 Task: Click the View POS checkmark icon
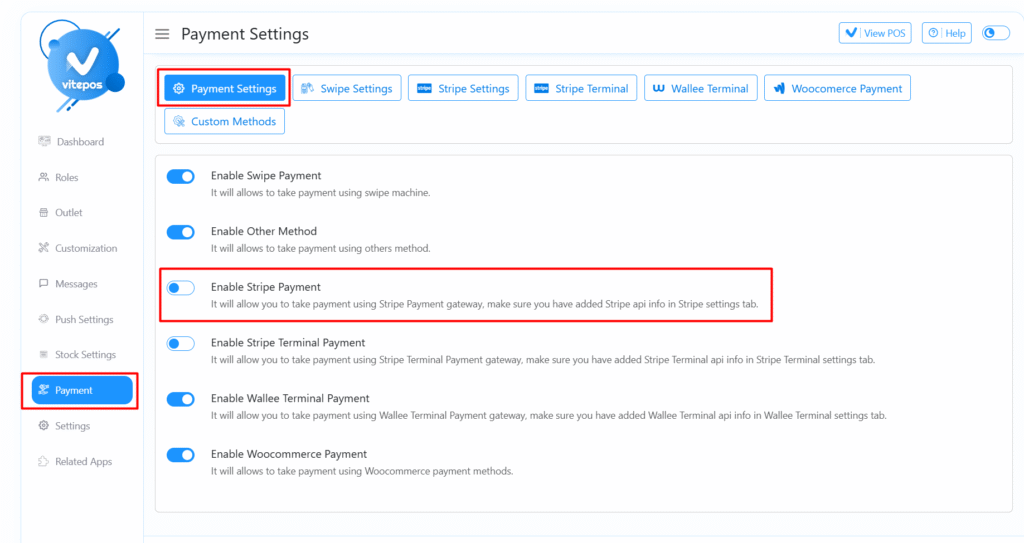point(851,33)
